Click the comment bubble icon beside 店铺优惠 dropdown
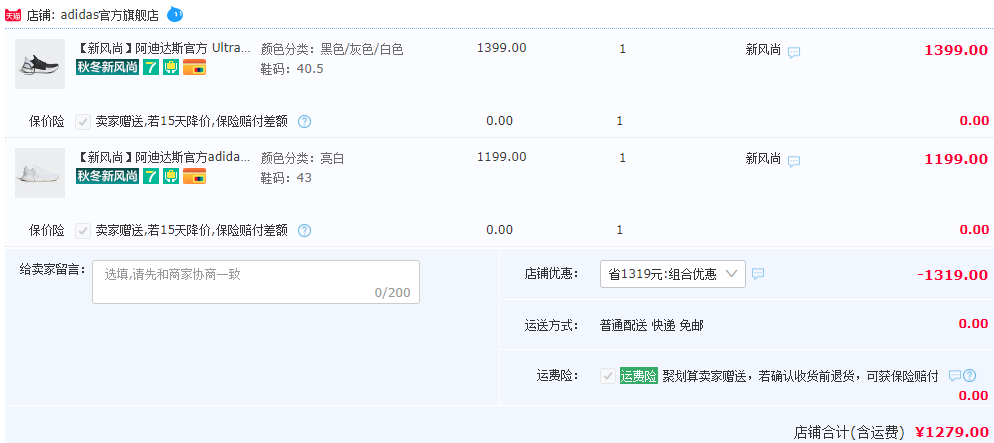The width and height of the screenshot is (994, 443). click(758, 273)
